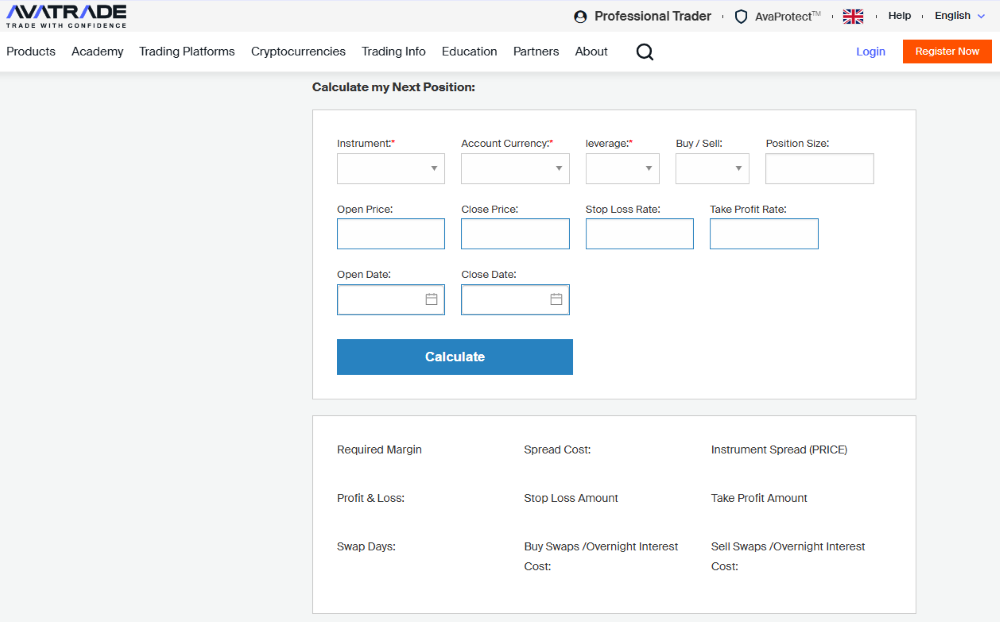Open the Education menu

tap(469, 52)
